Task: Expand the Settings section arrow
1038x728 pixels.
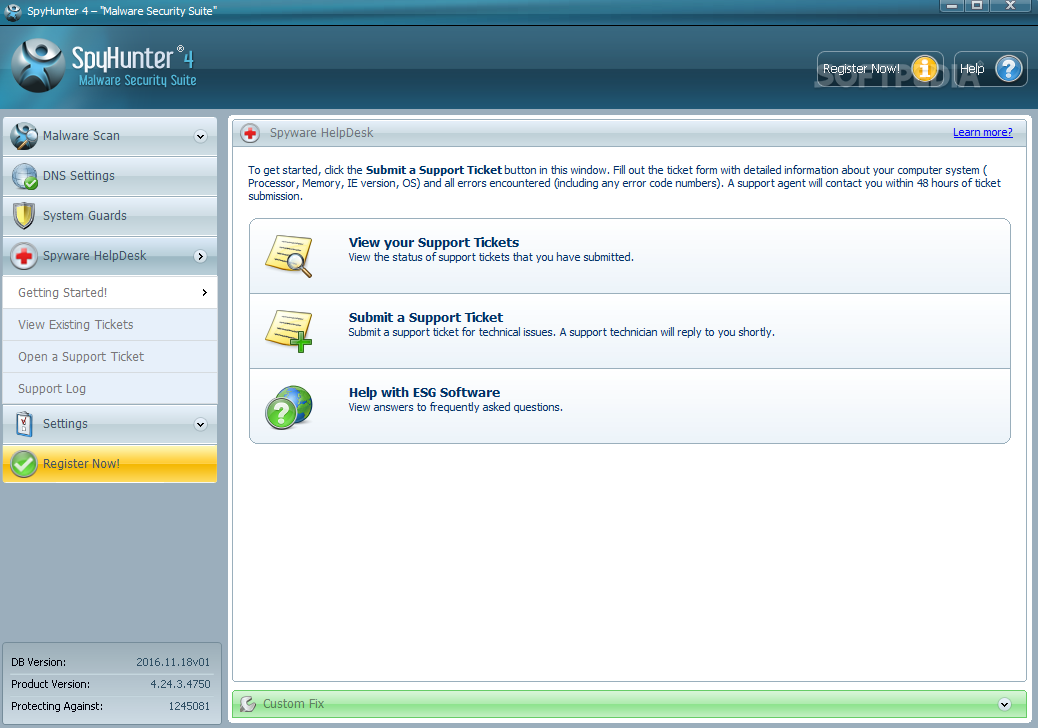Action: point(201,424)
